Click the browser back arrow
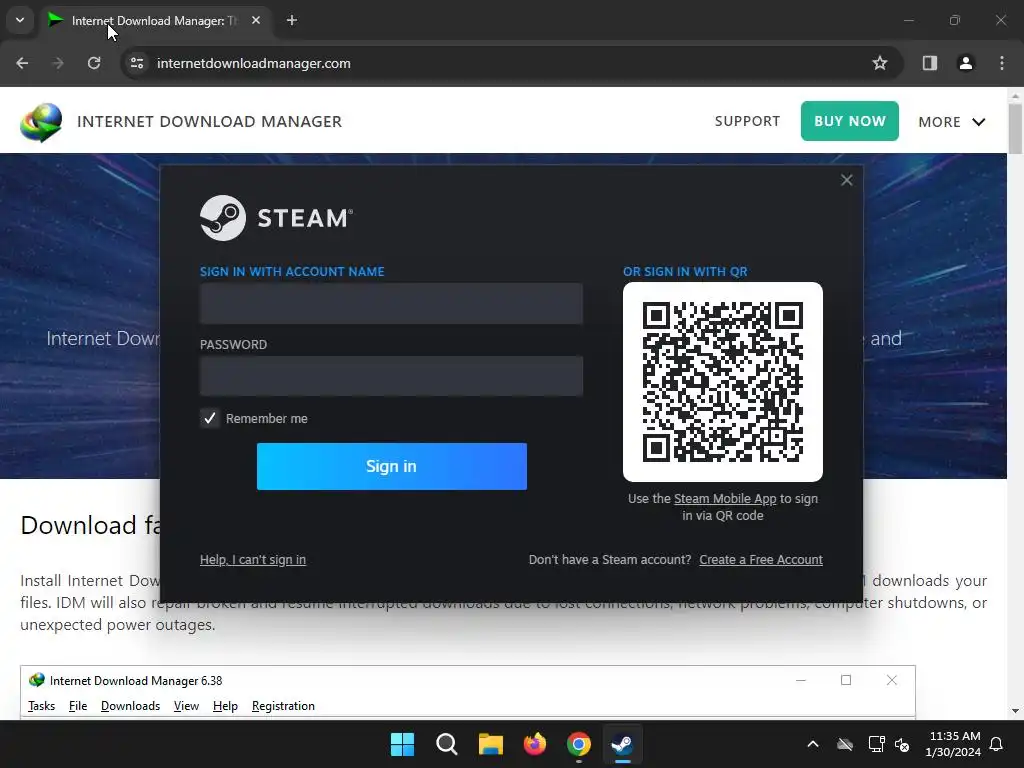The width and height of the screenshot is (1024, 768). pos(22,63)
